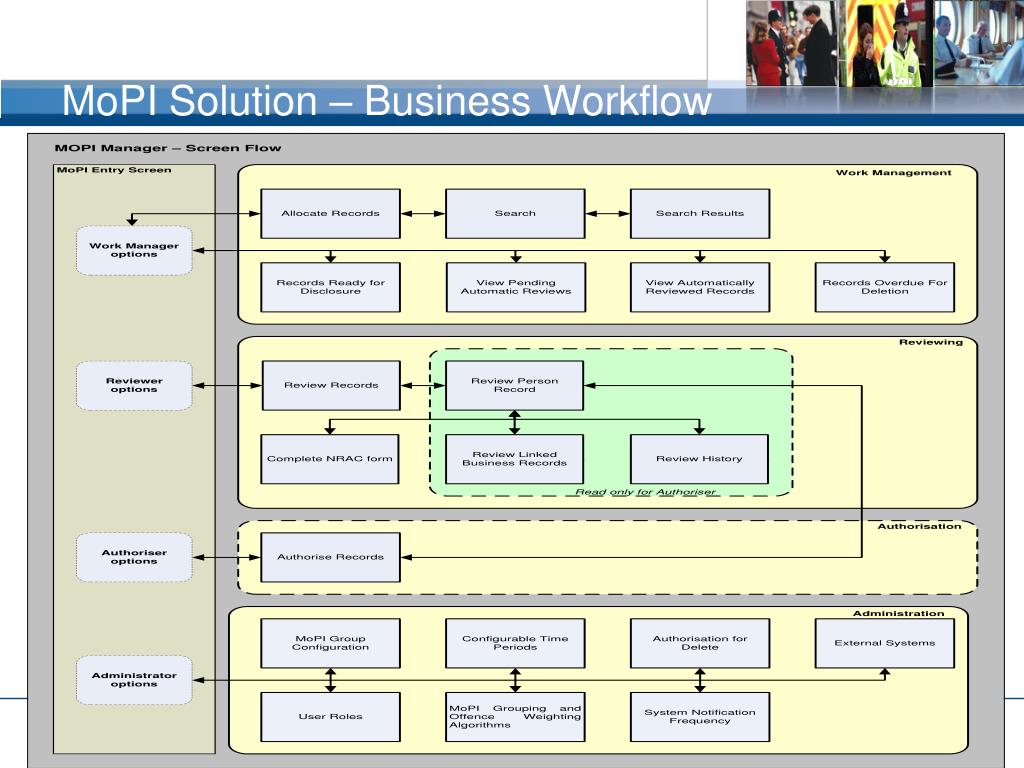Screen dimensions: 1024x768
Task: Open the Search Results box
Action: point(699,214)
